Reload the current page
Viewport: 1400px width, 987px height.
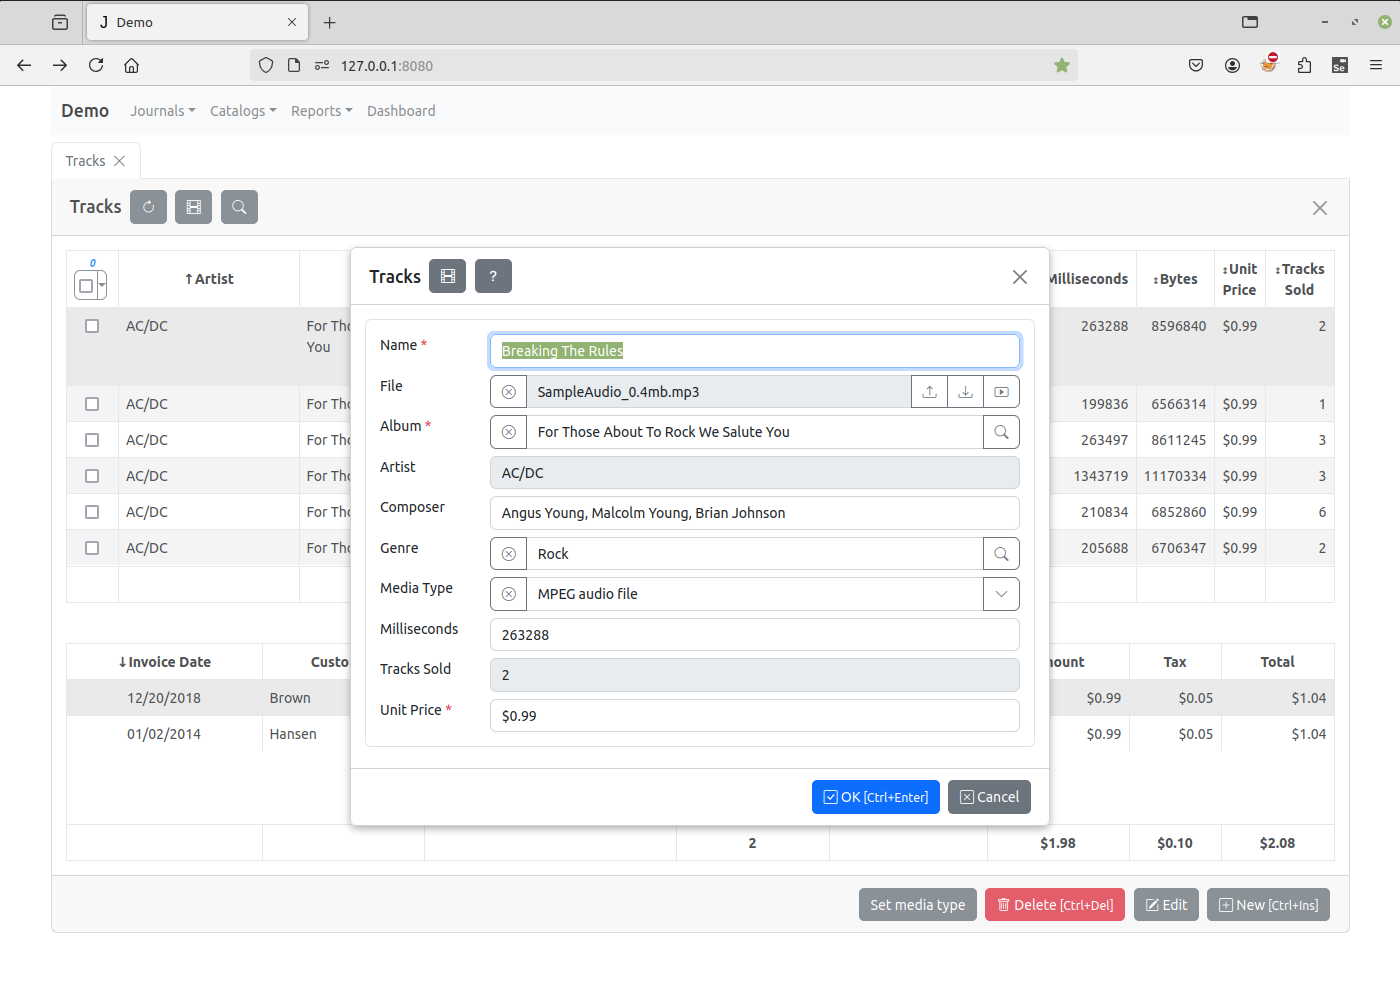coord(96,65)
